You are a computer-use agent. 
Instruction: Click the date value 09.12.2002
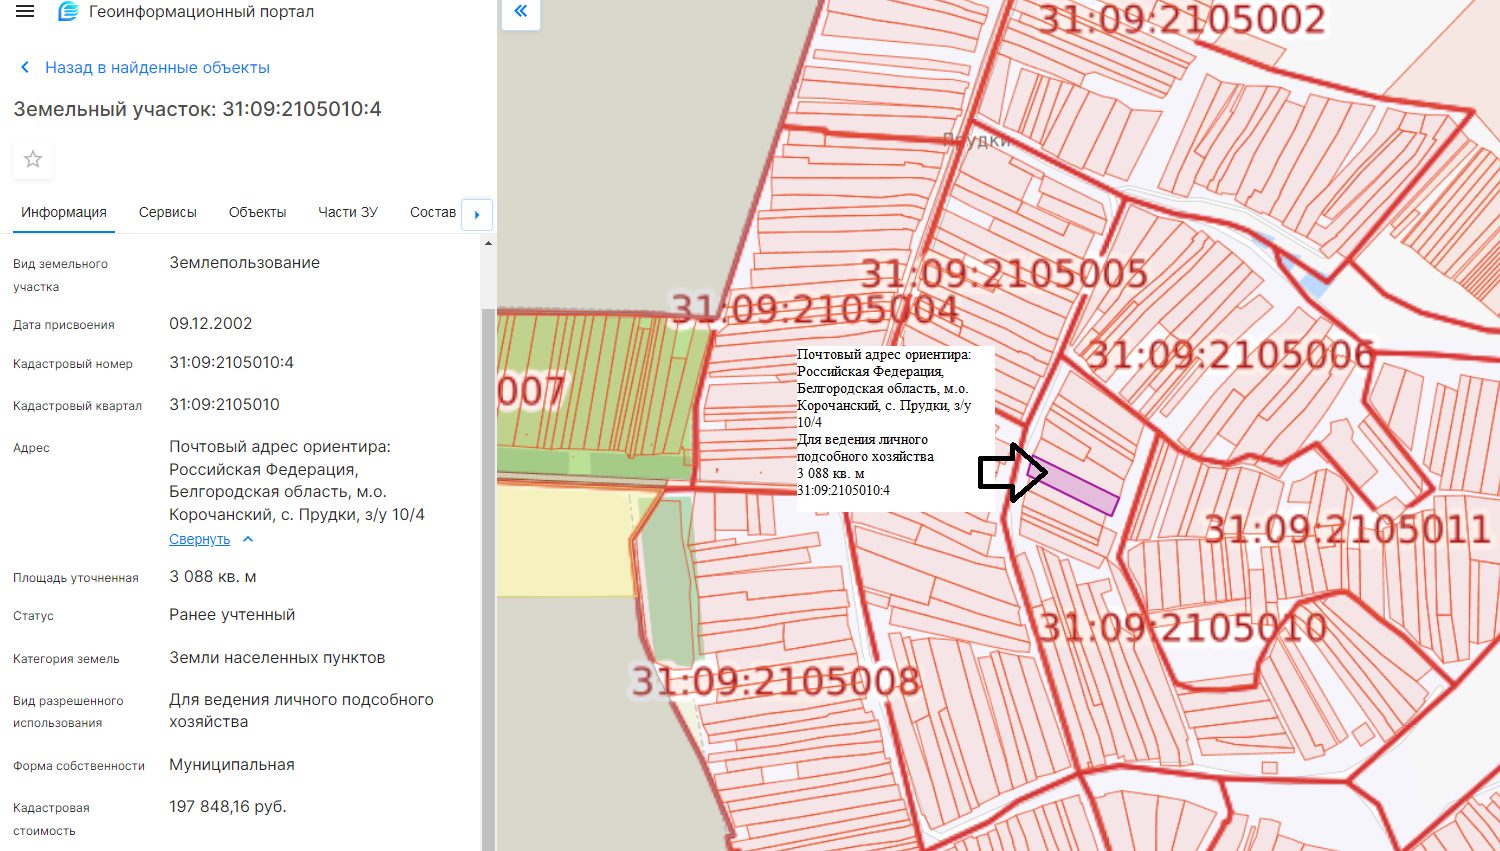tap(211, 323)
